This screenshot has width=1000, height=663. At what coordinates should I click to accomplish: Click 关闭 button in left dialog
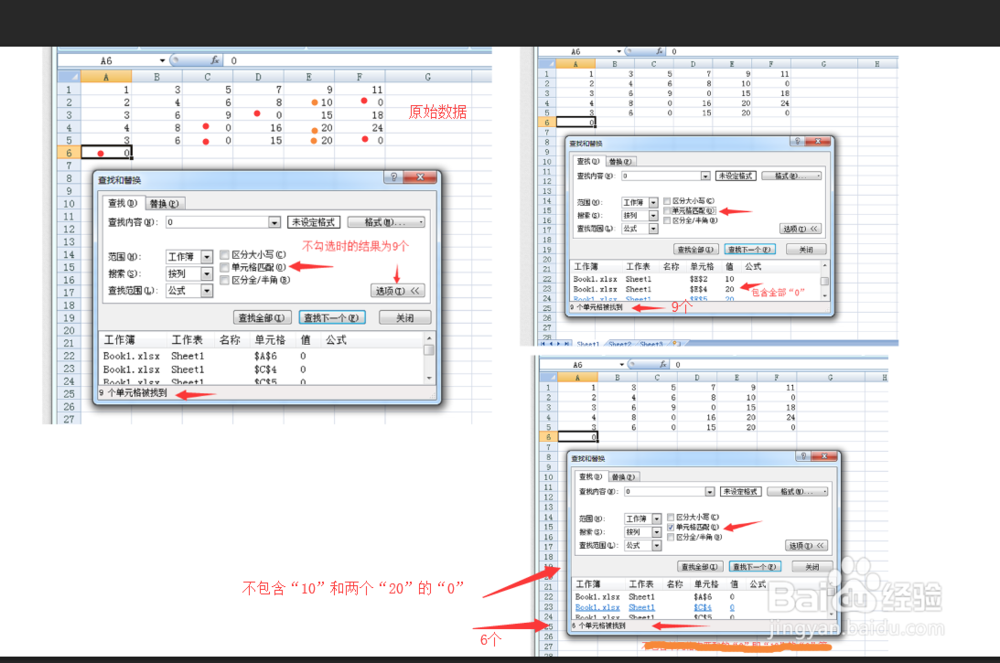(405, 317)
